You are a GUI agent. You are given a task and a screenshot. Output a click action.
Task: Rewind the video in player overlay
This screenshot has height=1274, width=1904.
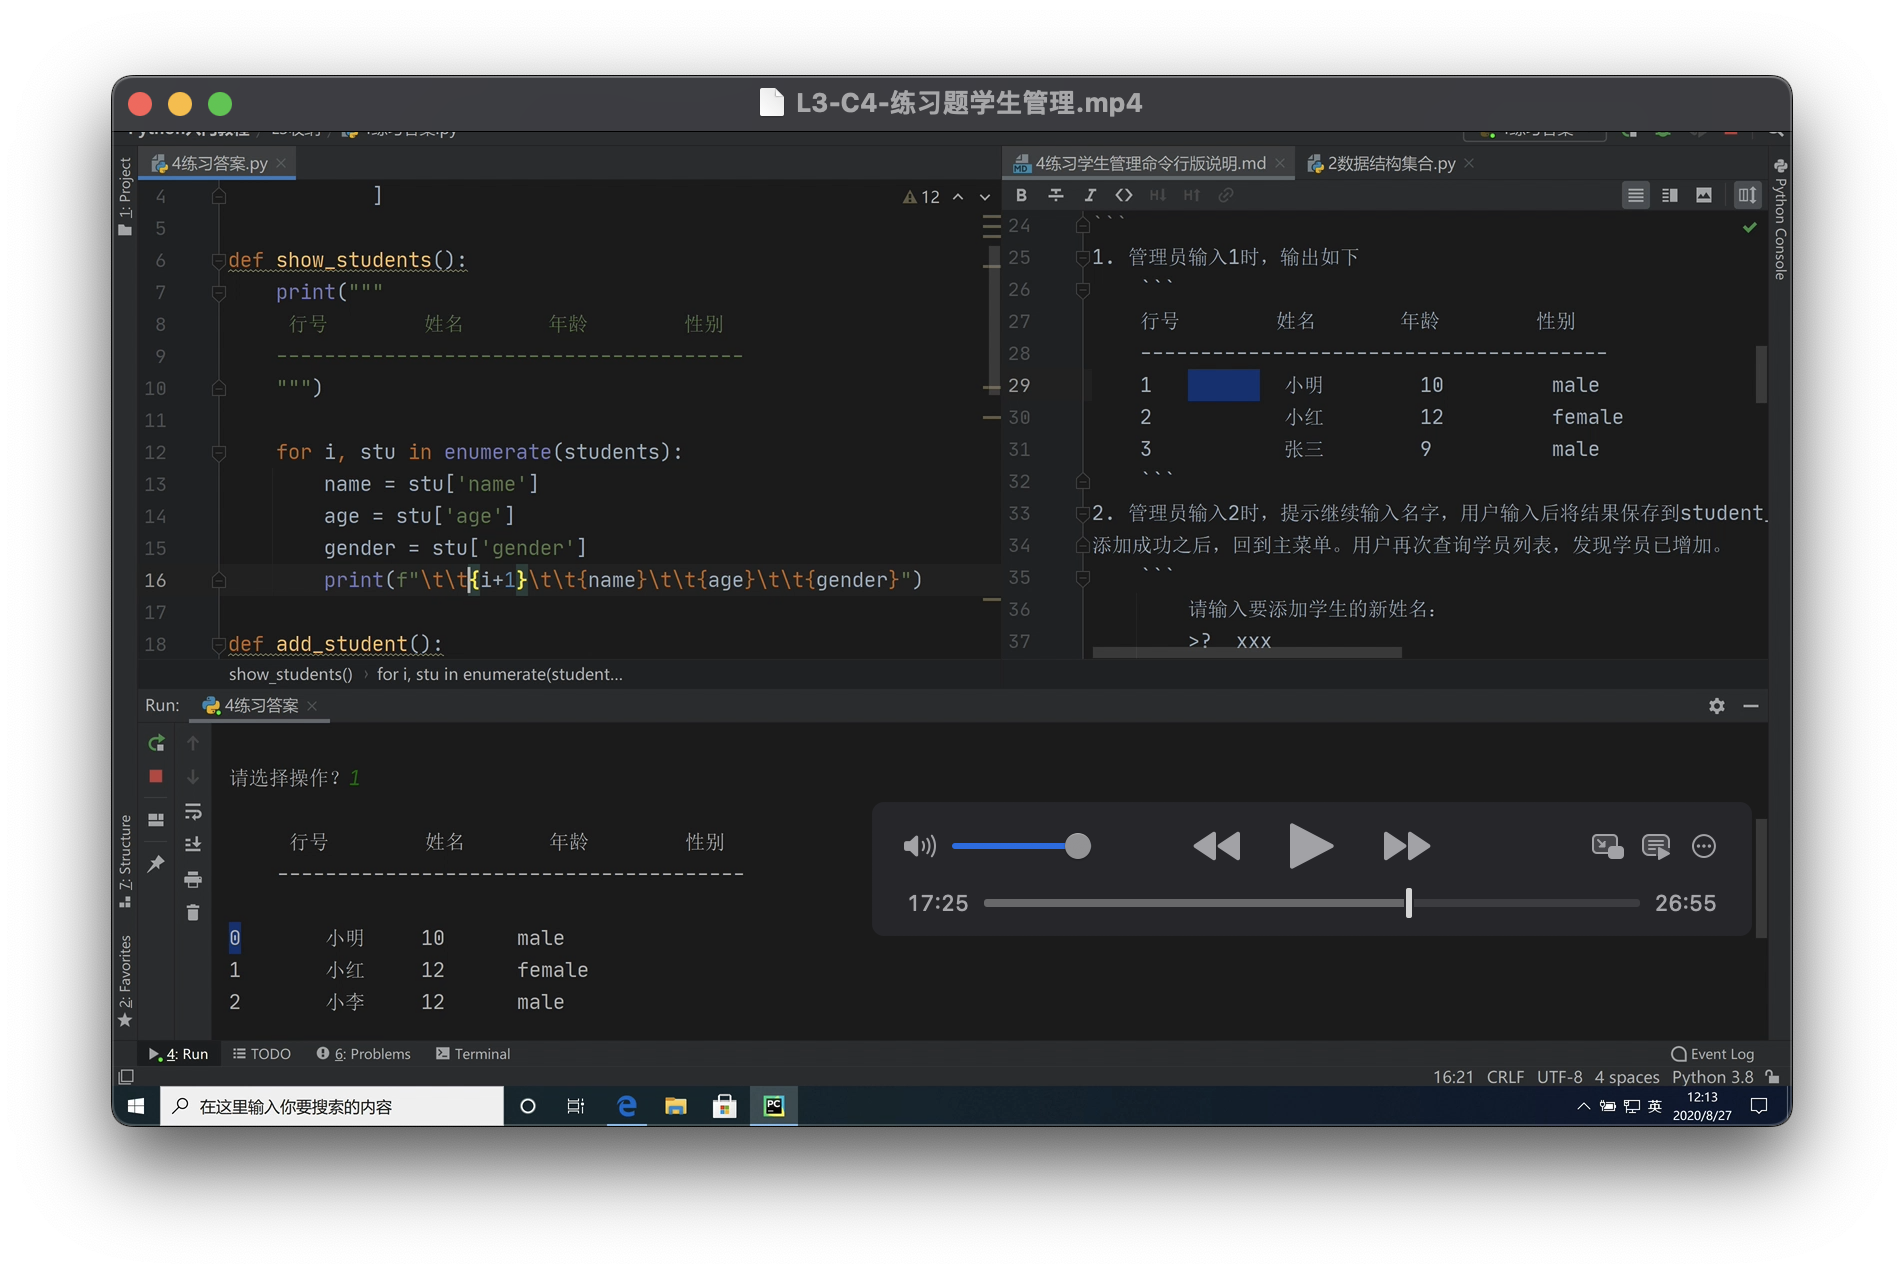pyautogui.click(x=1216, y=846)
